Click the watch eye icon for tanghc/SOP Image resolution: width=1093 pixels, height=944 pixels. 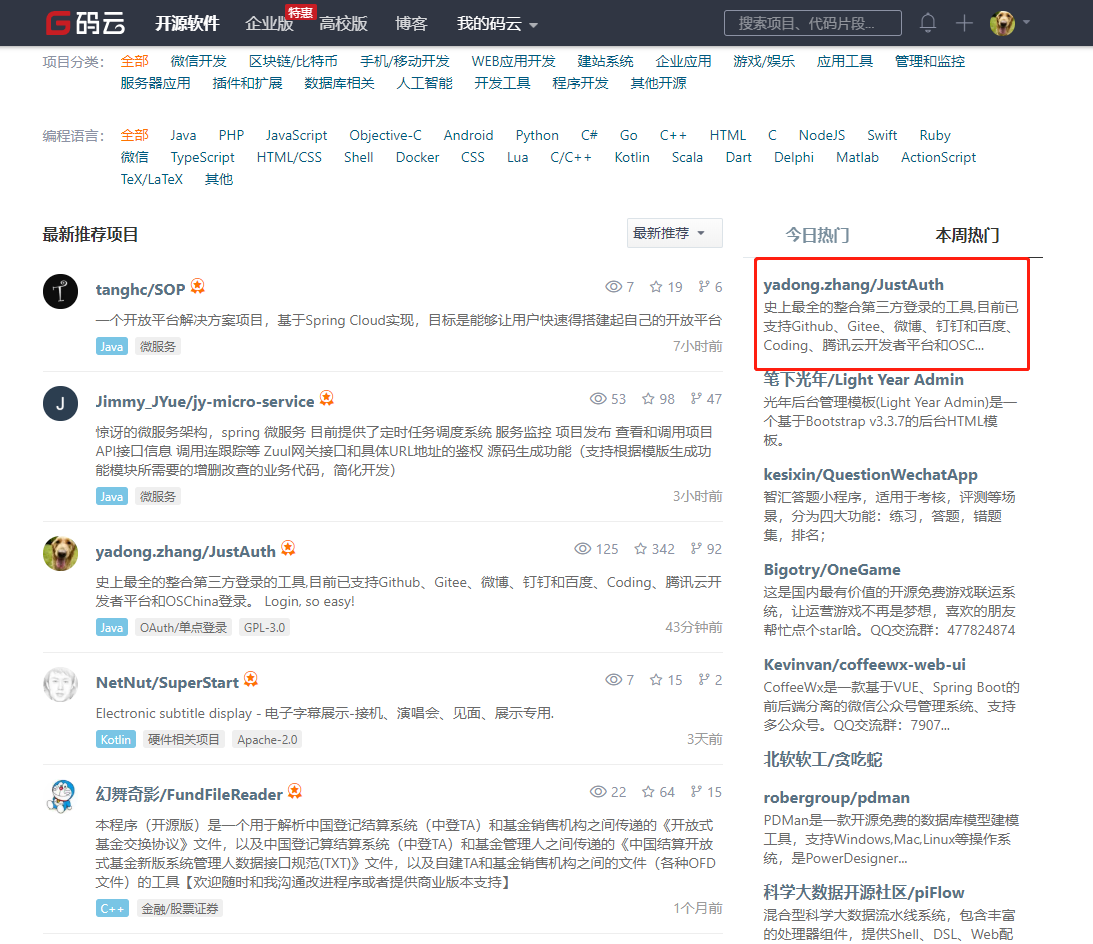pos(613,287)
